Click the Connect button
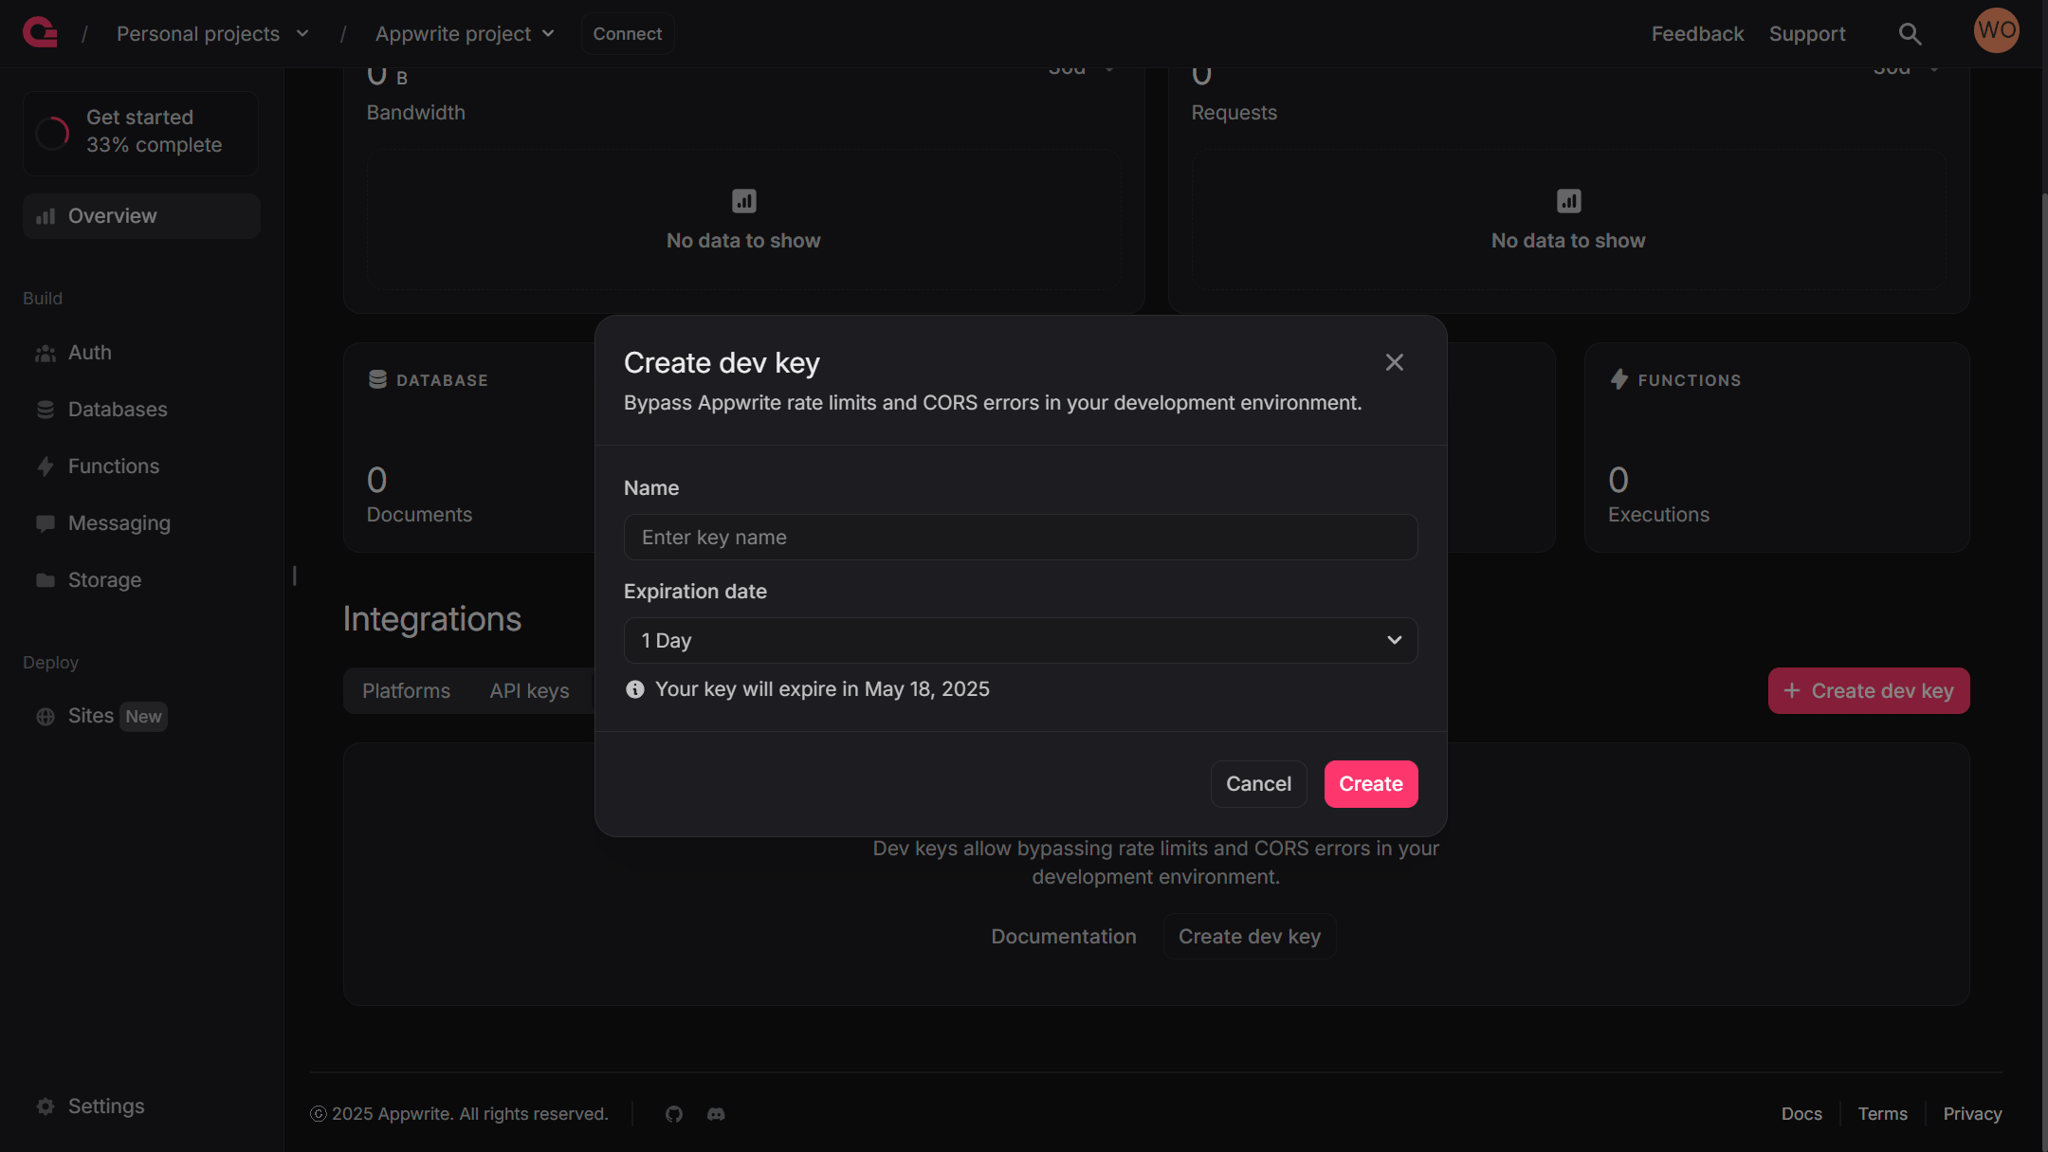 pyautogui.click(x=627, y=34)
